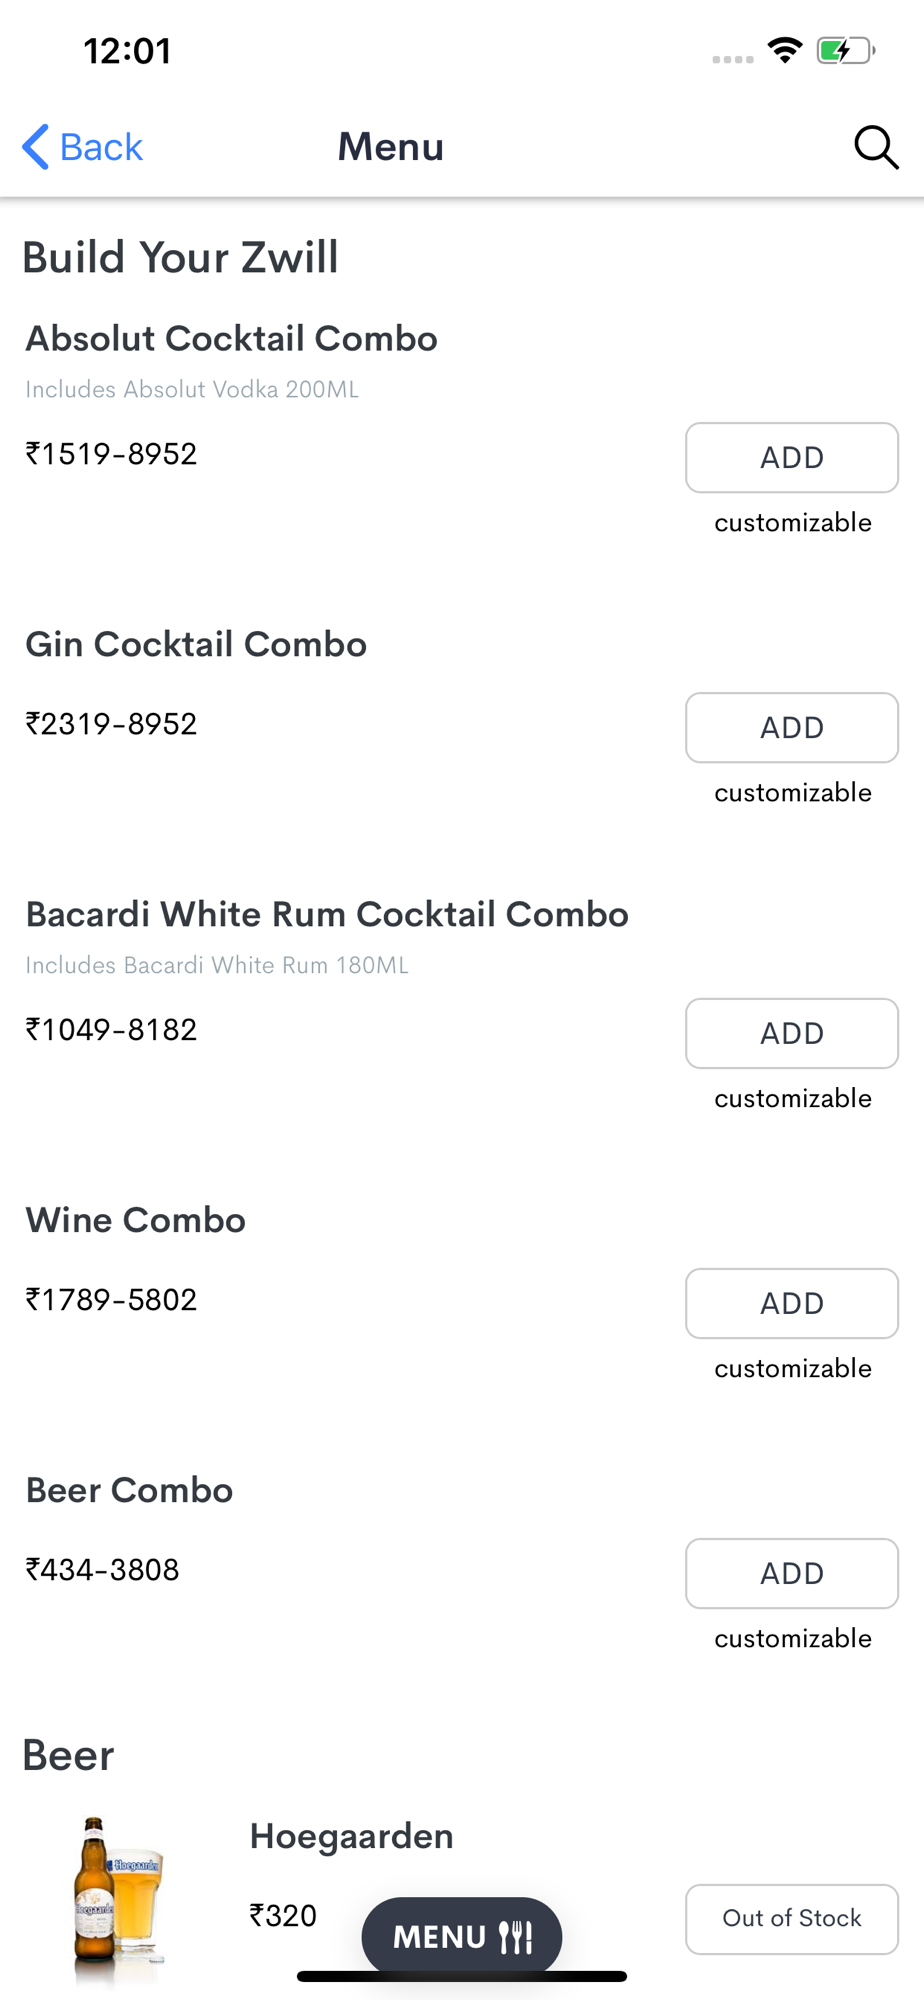
Task: Open the floating MENU button
Action: (462, 1936)
